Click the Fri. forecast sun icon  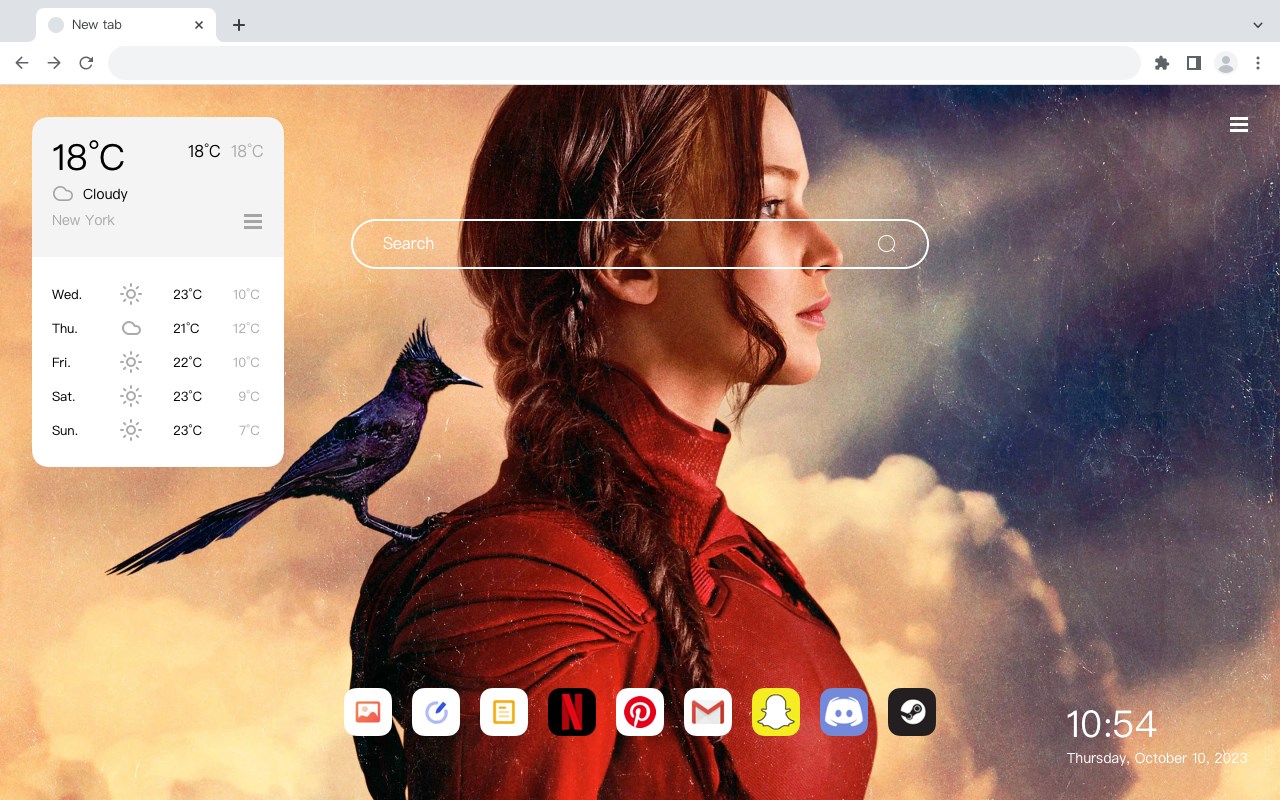131,362
